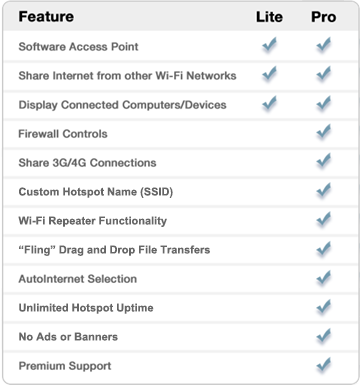Click the Lite checkmark for Software Access Point
Viewport: 360px width, 385px height.
[269, 44]
